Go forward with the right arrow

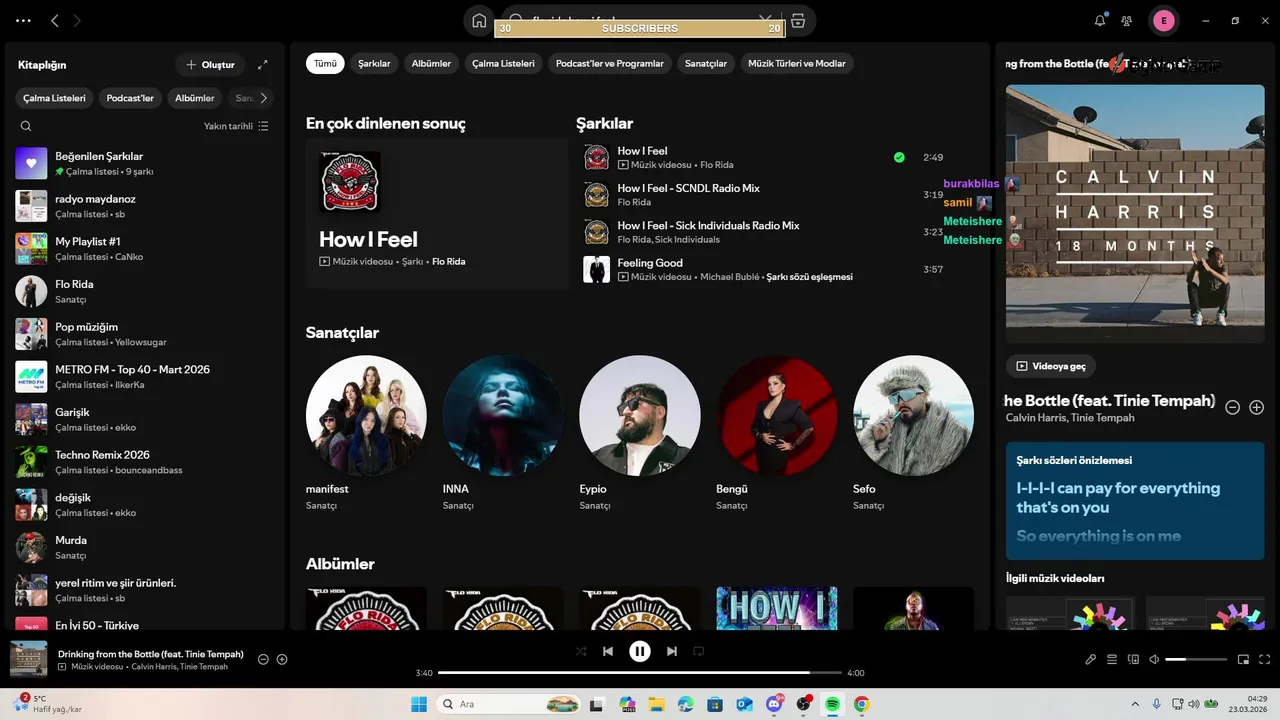click(x=77, y=20)
